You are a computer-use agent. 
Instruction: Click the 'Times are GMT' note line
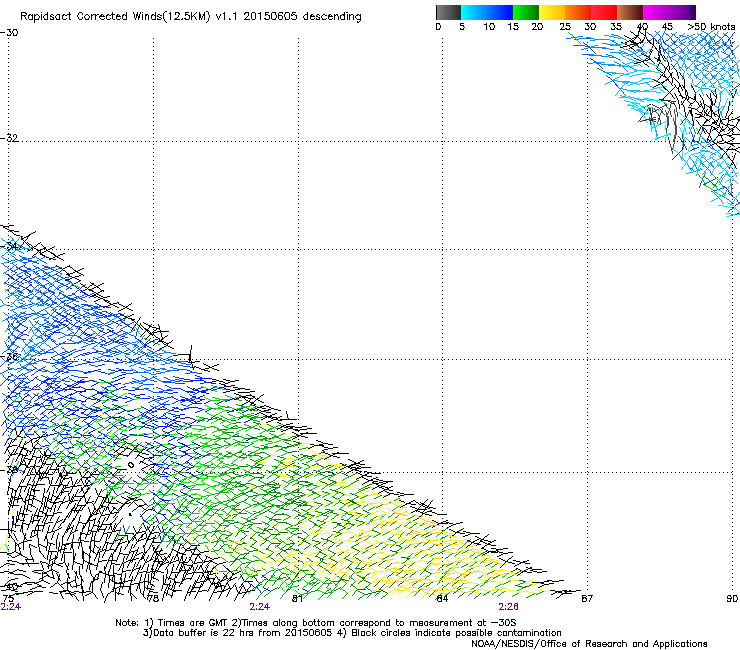click(316, 623)
